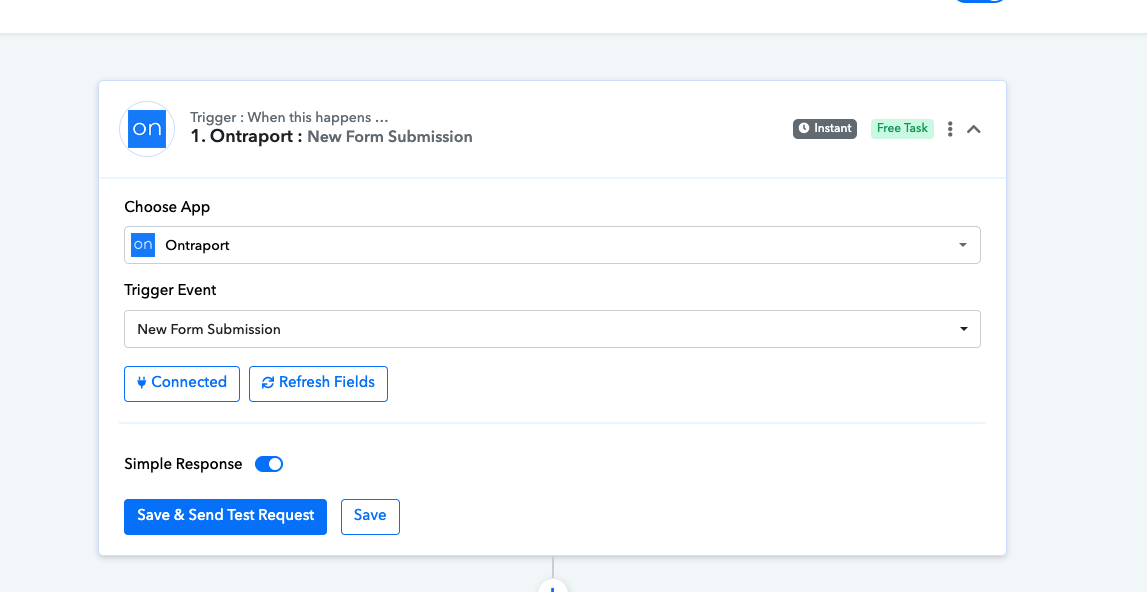
Task: Click Save & Send Test Request
Action: point(225,517)
